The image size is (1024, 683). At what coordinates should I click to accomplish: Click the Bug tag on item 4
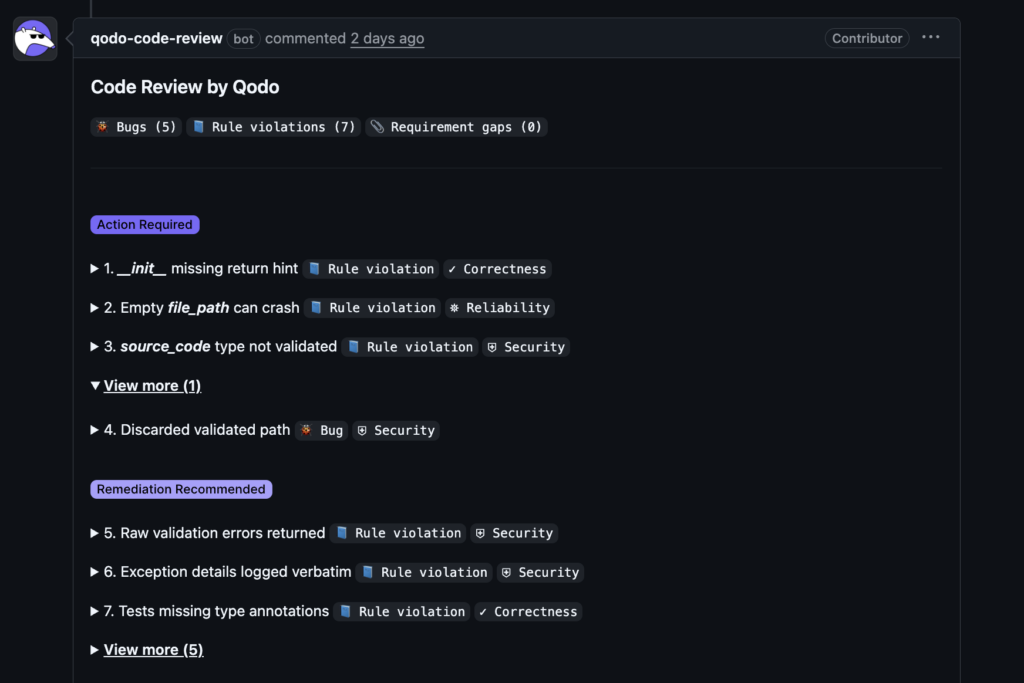click(x=321, y=430)
